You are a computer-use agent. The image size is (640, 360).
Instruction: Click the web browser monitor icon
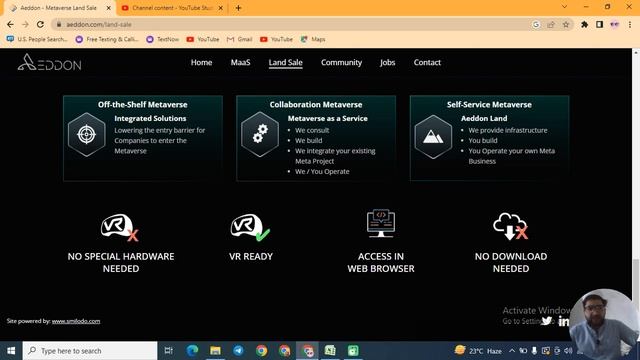point(380,223)
